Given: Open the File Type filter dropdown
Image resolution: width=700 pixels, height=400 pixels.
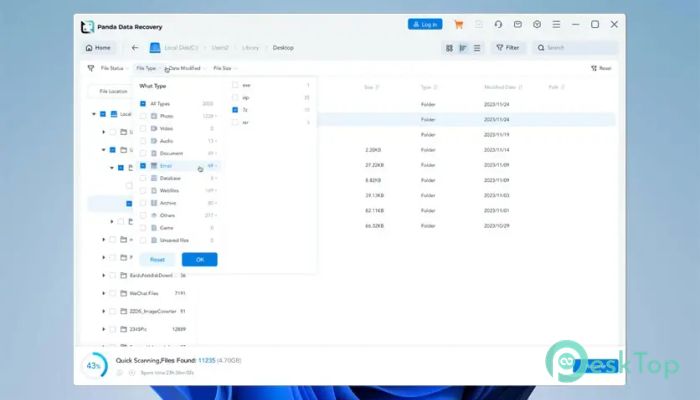Looking at the screenshot, I should pyautogui.click(x=148, y=68).
